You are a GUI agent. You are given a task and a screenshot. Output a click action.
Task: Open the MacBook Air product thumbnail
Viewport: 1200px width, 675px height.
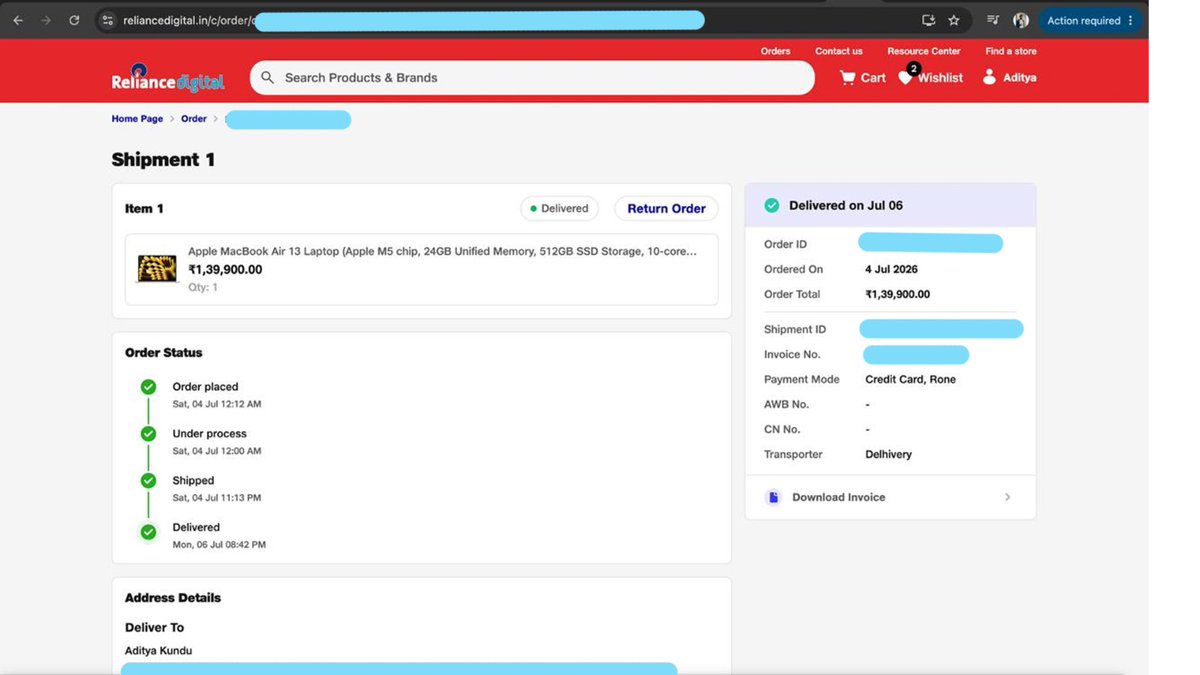pyautogui.click(x=157, y=269)
